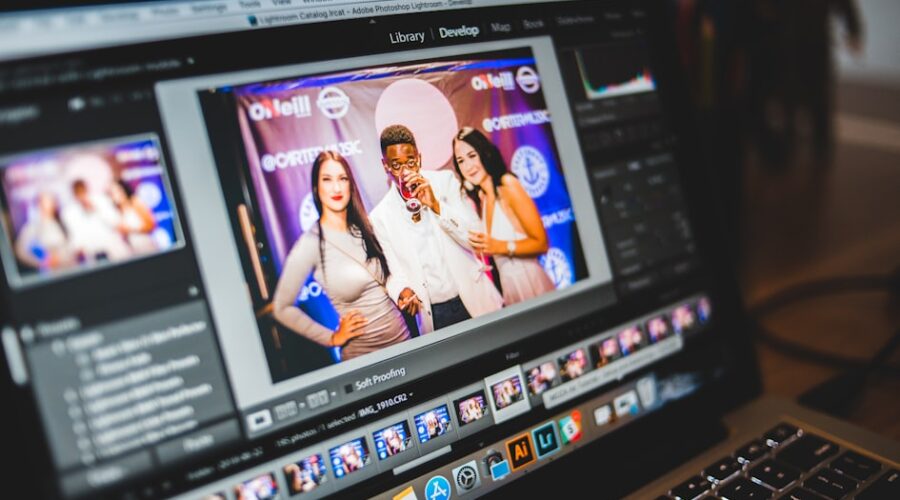Collapse the Presets panel triangle
Viewport: 900px width, 500px height.
26,334
